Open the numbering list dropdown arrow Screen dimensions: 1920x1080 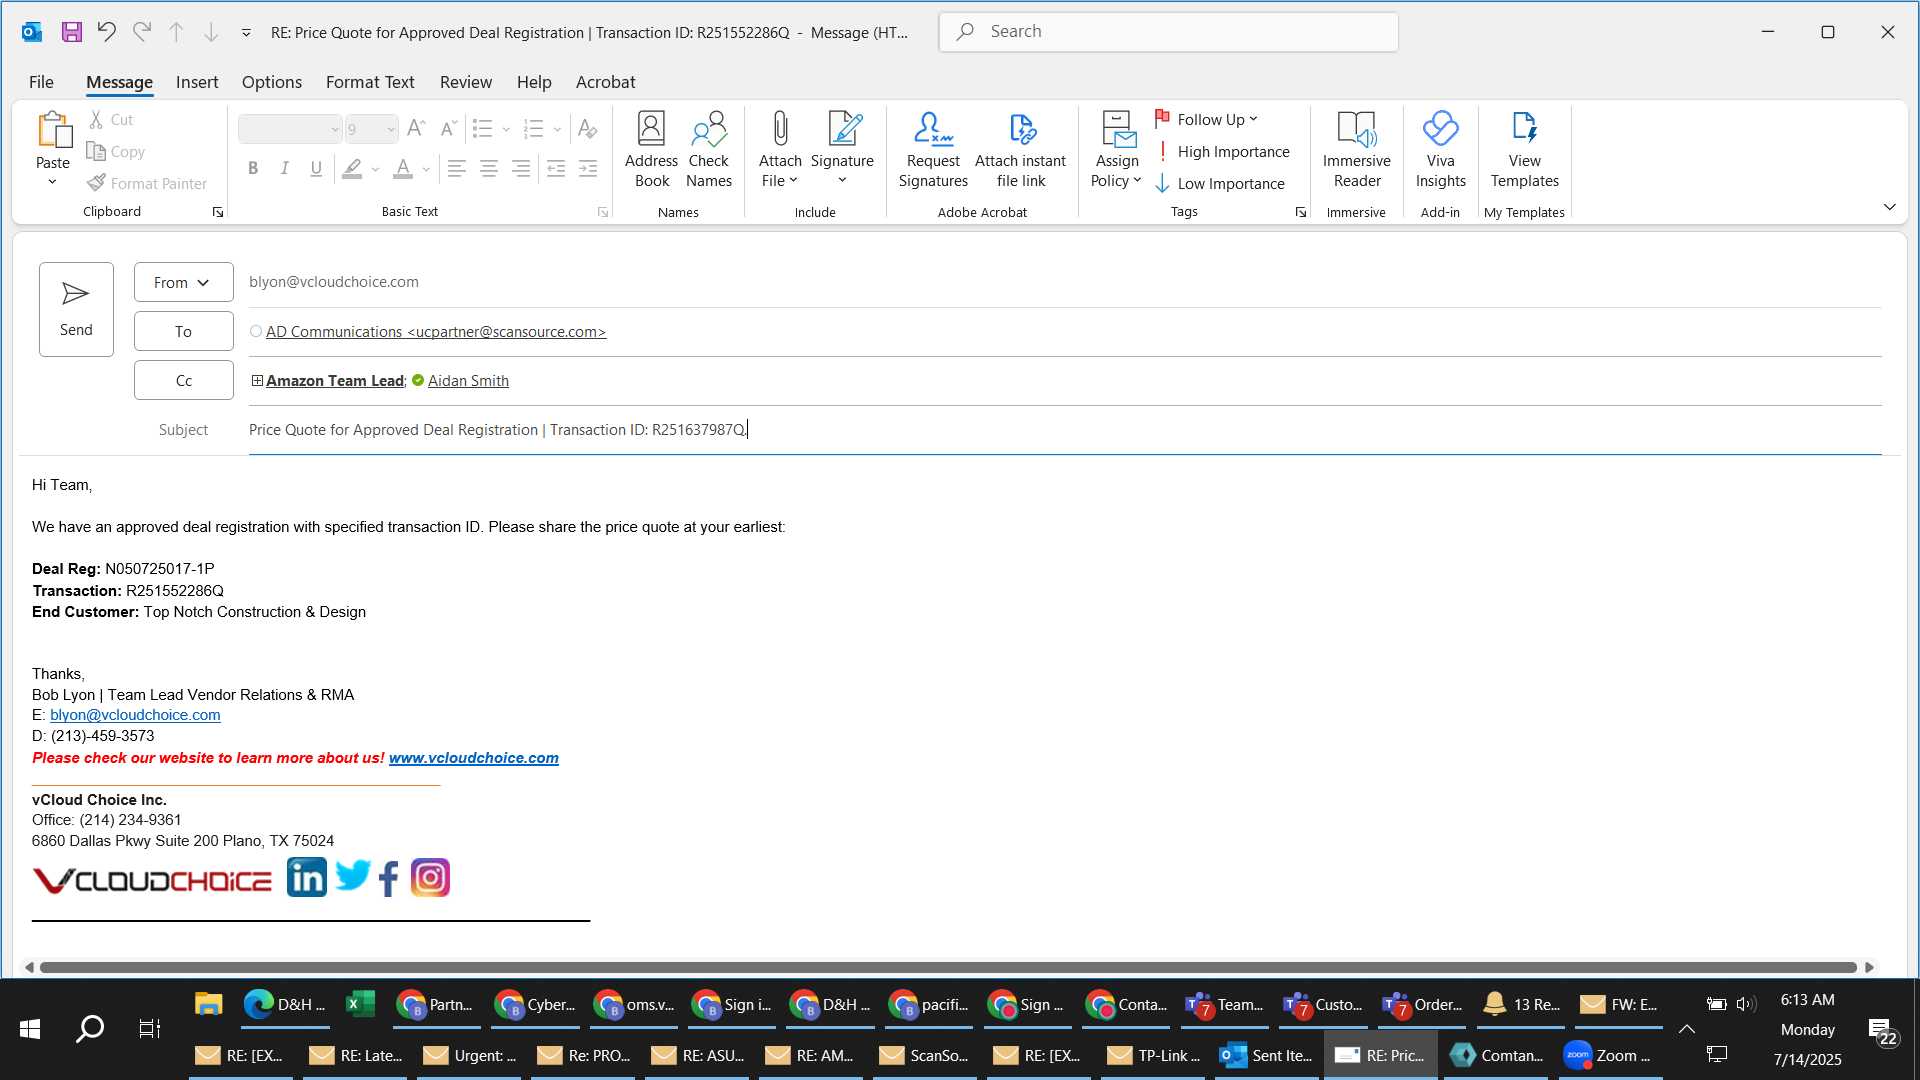[557, 129]
